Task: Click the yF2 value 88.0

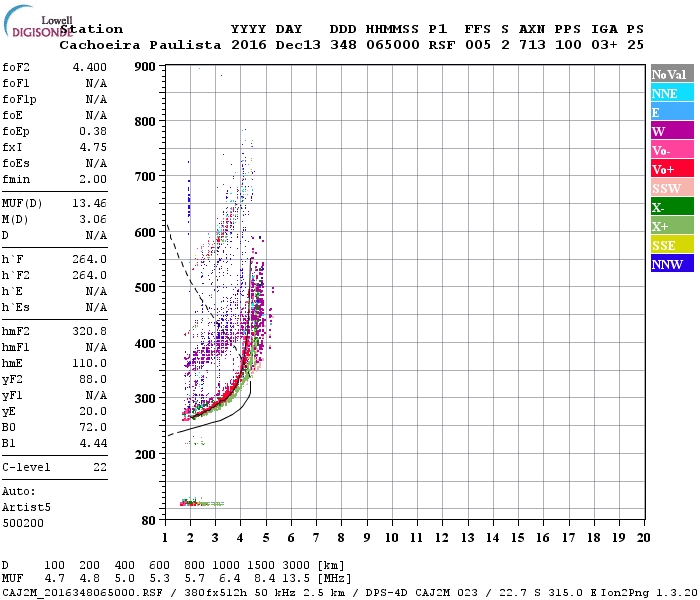Action: pos(93,379)
